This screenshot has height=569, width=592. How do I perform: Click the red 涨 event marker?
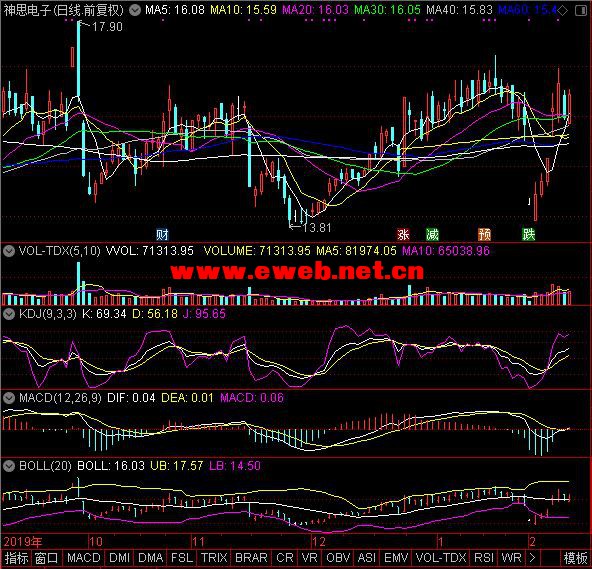(x=403, y=235)
